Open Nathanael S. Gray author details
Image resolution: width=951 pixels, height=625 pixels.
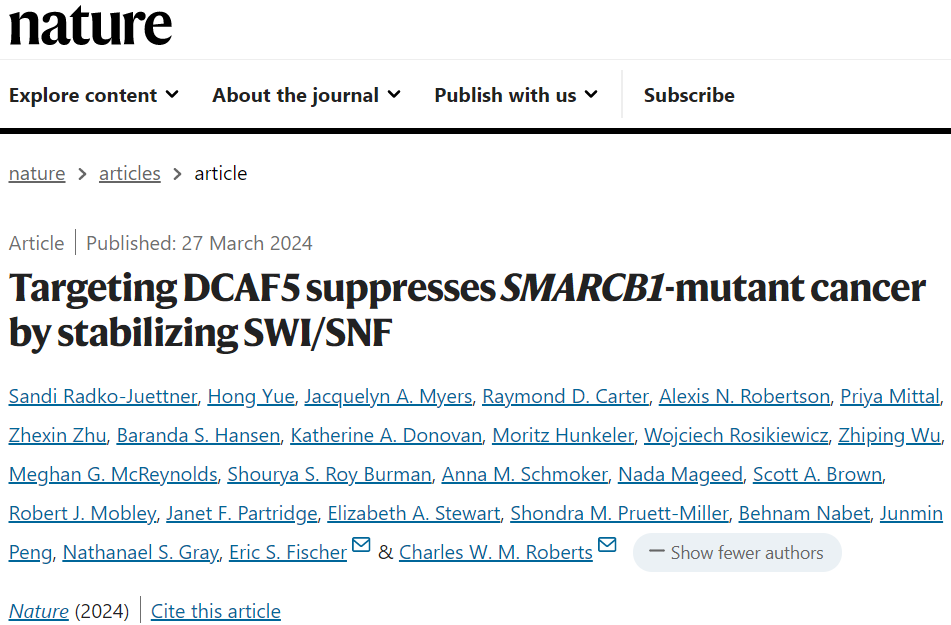(x=141, y=552)
